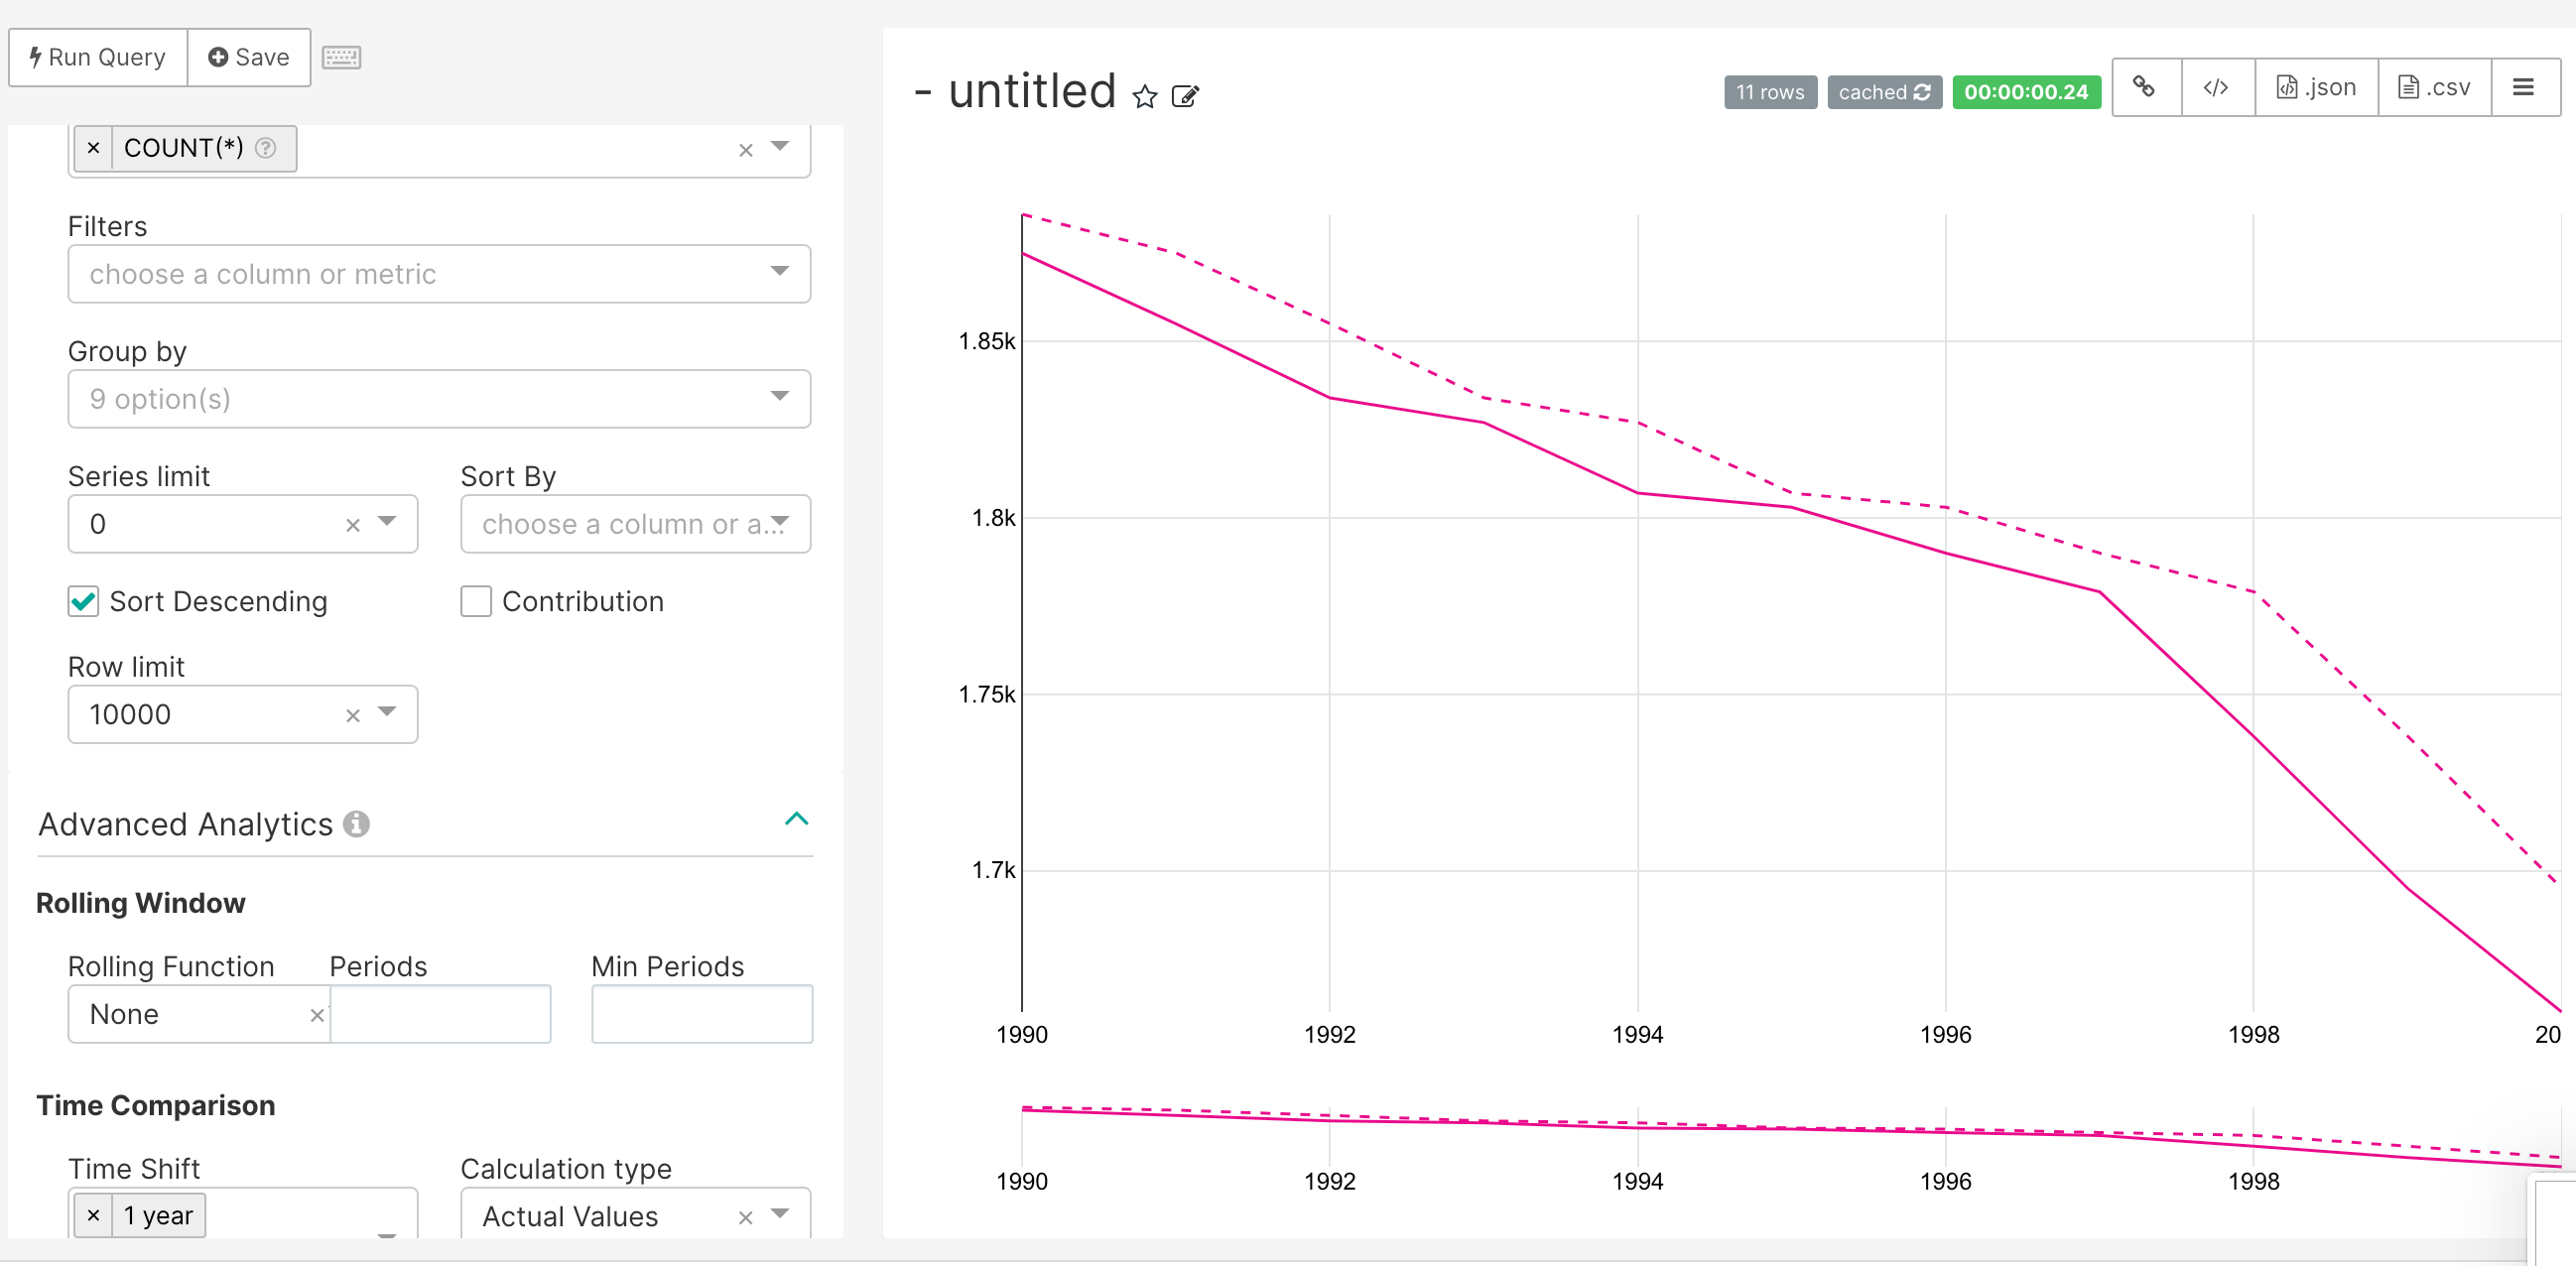Open the keyboard shortcuts icon beside Save

[340, 57]
